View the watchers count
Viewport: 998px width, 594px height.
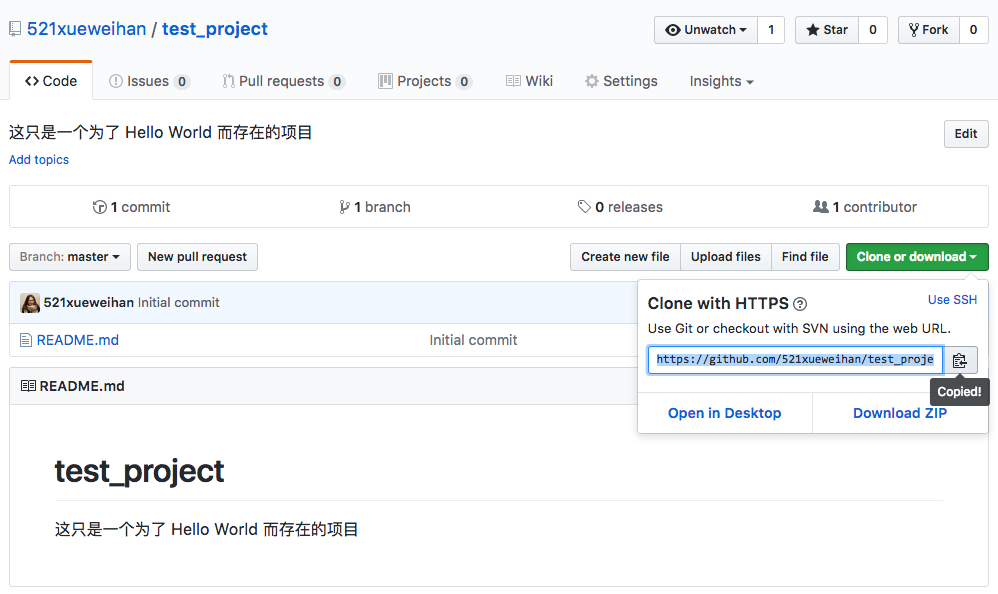coord(771,30)
